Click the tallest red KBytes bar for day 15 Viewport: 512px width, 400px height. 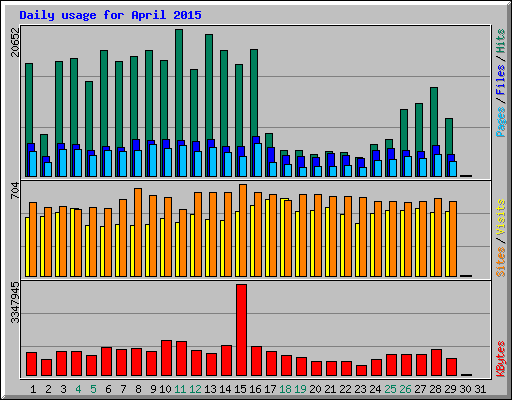point(242,330)
